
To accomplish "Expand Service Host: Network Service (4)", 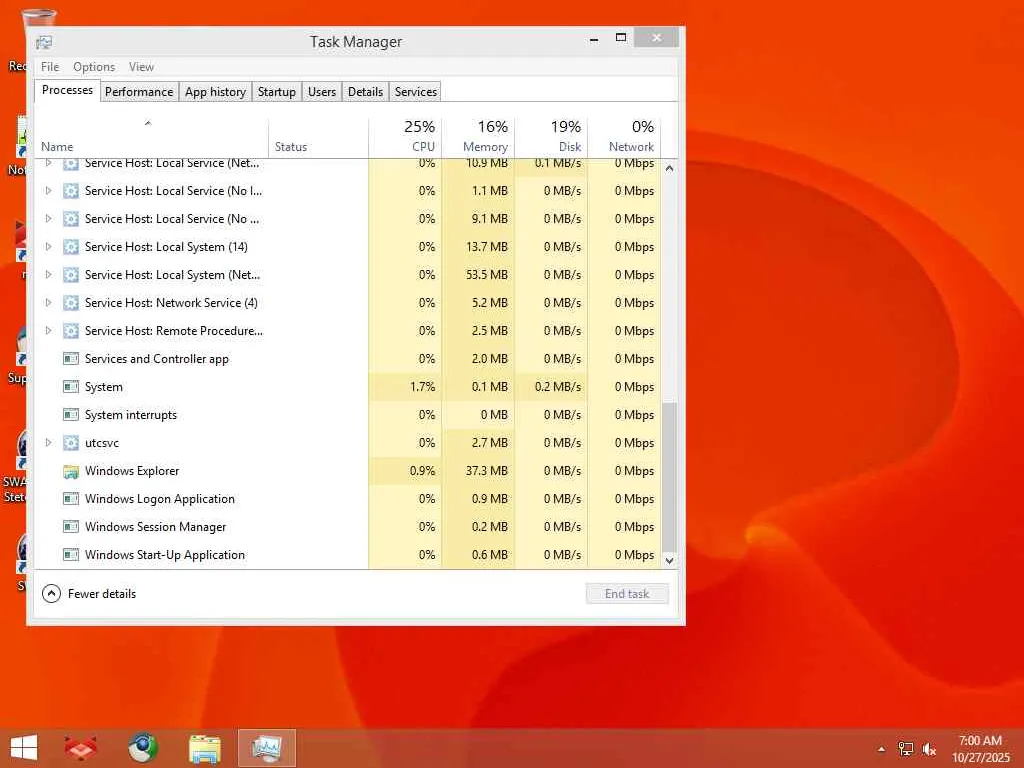I will point(48,303).
